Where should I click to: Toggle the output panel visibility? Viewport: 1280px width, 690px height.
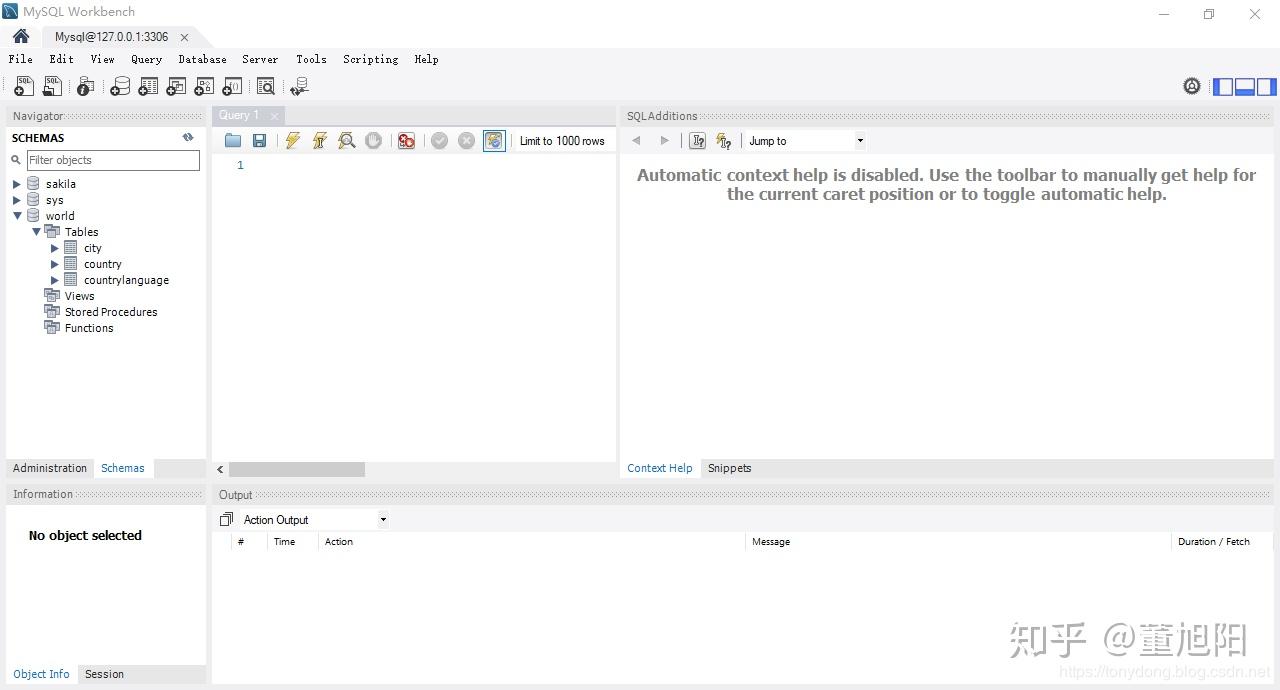click(x=1245, y=87)
